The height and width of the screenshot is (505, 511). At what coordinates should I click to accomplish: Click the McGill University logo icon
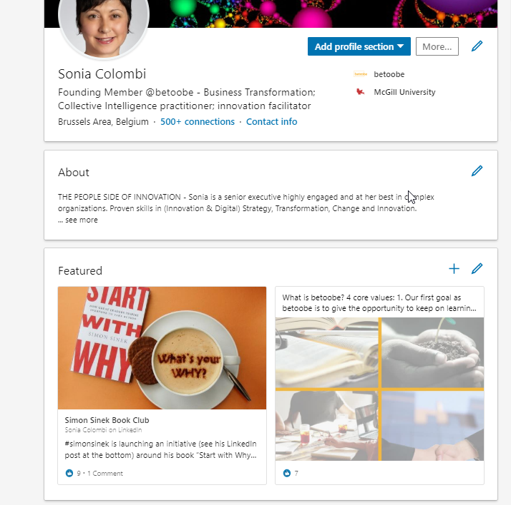(x=360, y=92)
